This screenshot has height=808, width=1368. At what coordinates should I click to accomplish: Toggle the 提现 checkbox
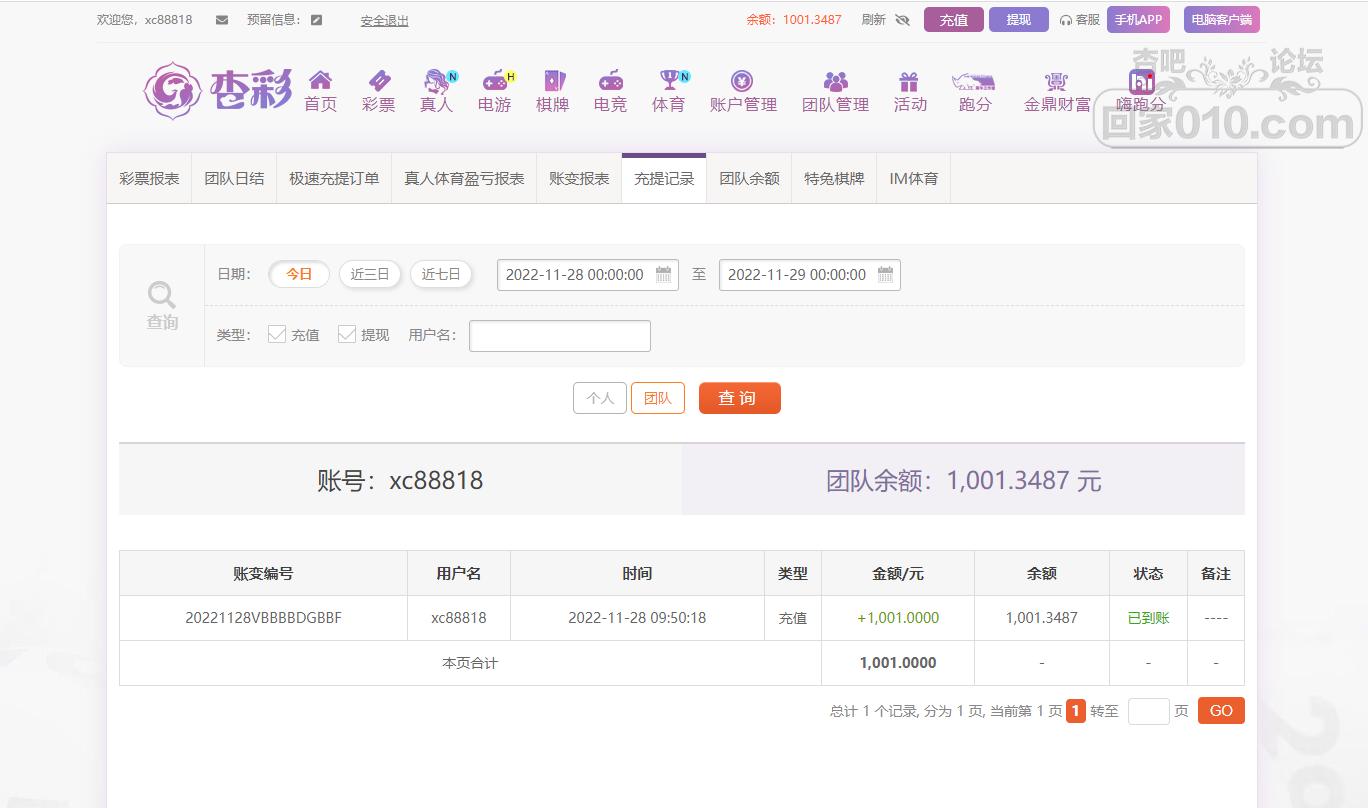(347, 335)
